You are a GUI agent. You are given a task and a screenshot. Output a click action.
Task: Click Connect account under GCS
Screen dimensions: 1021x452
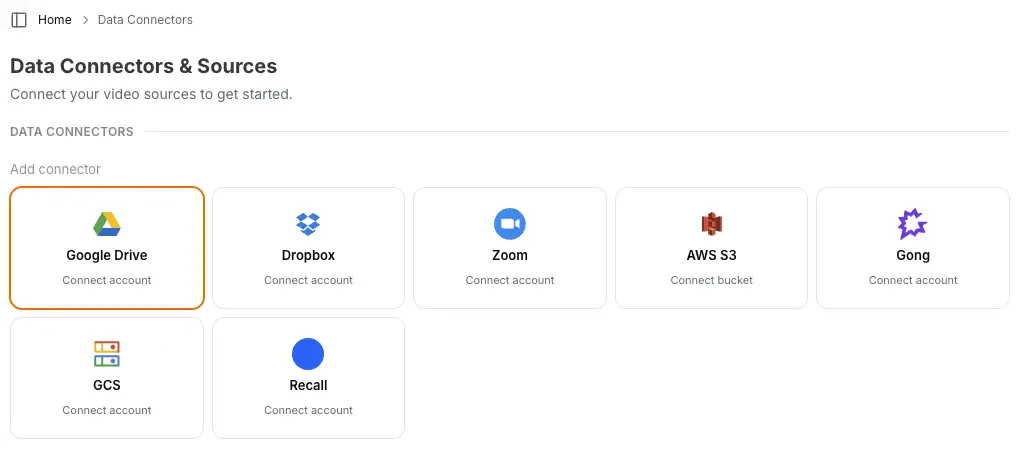click(x=107, y=410)
